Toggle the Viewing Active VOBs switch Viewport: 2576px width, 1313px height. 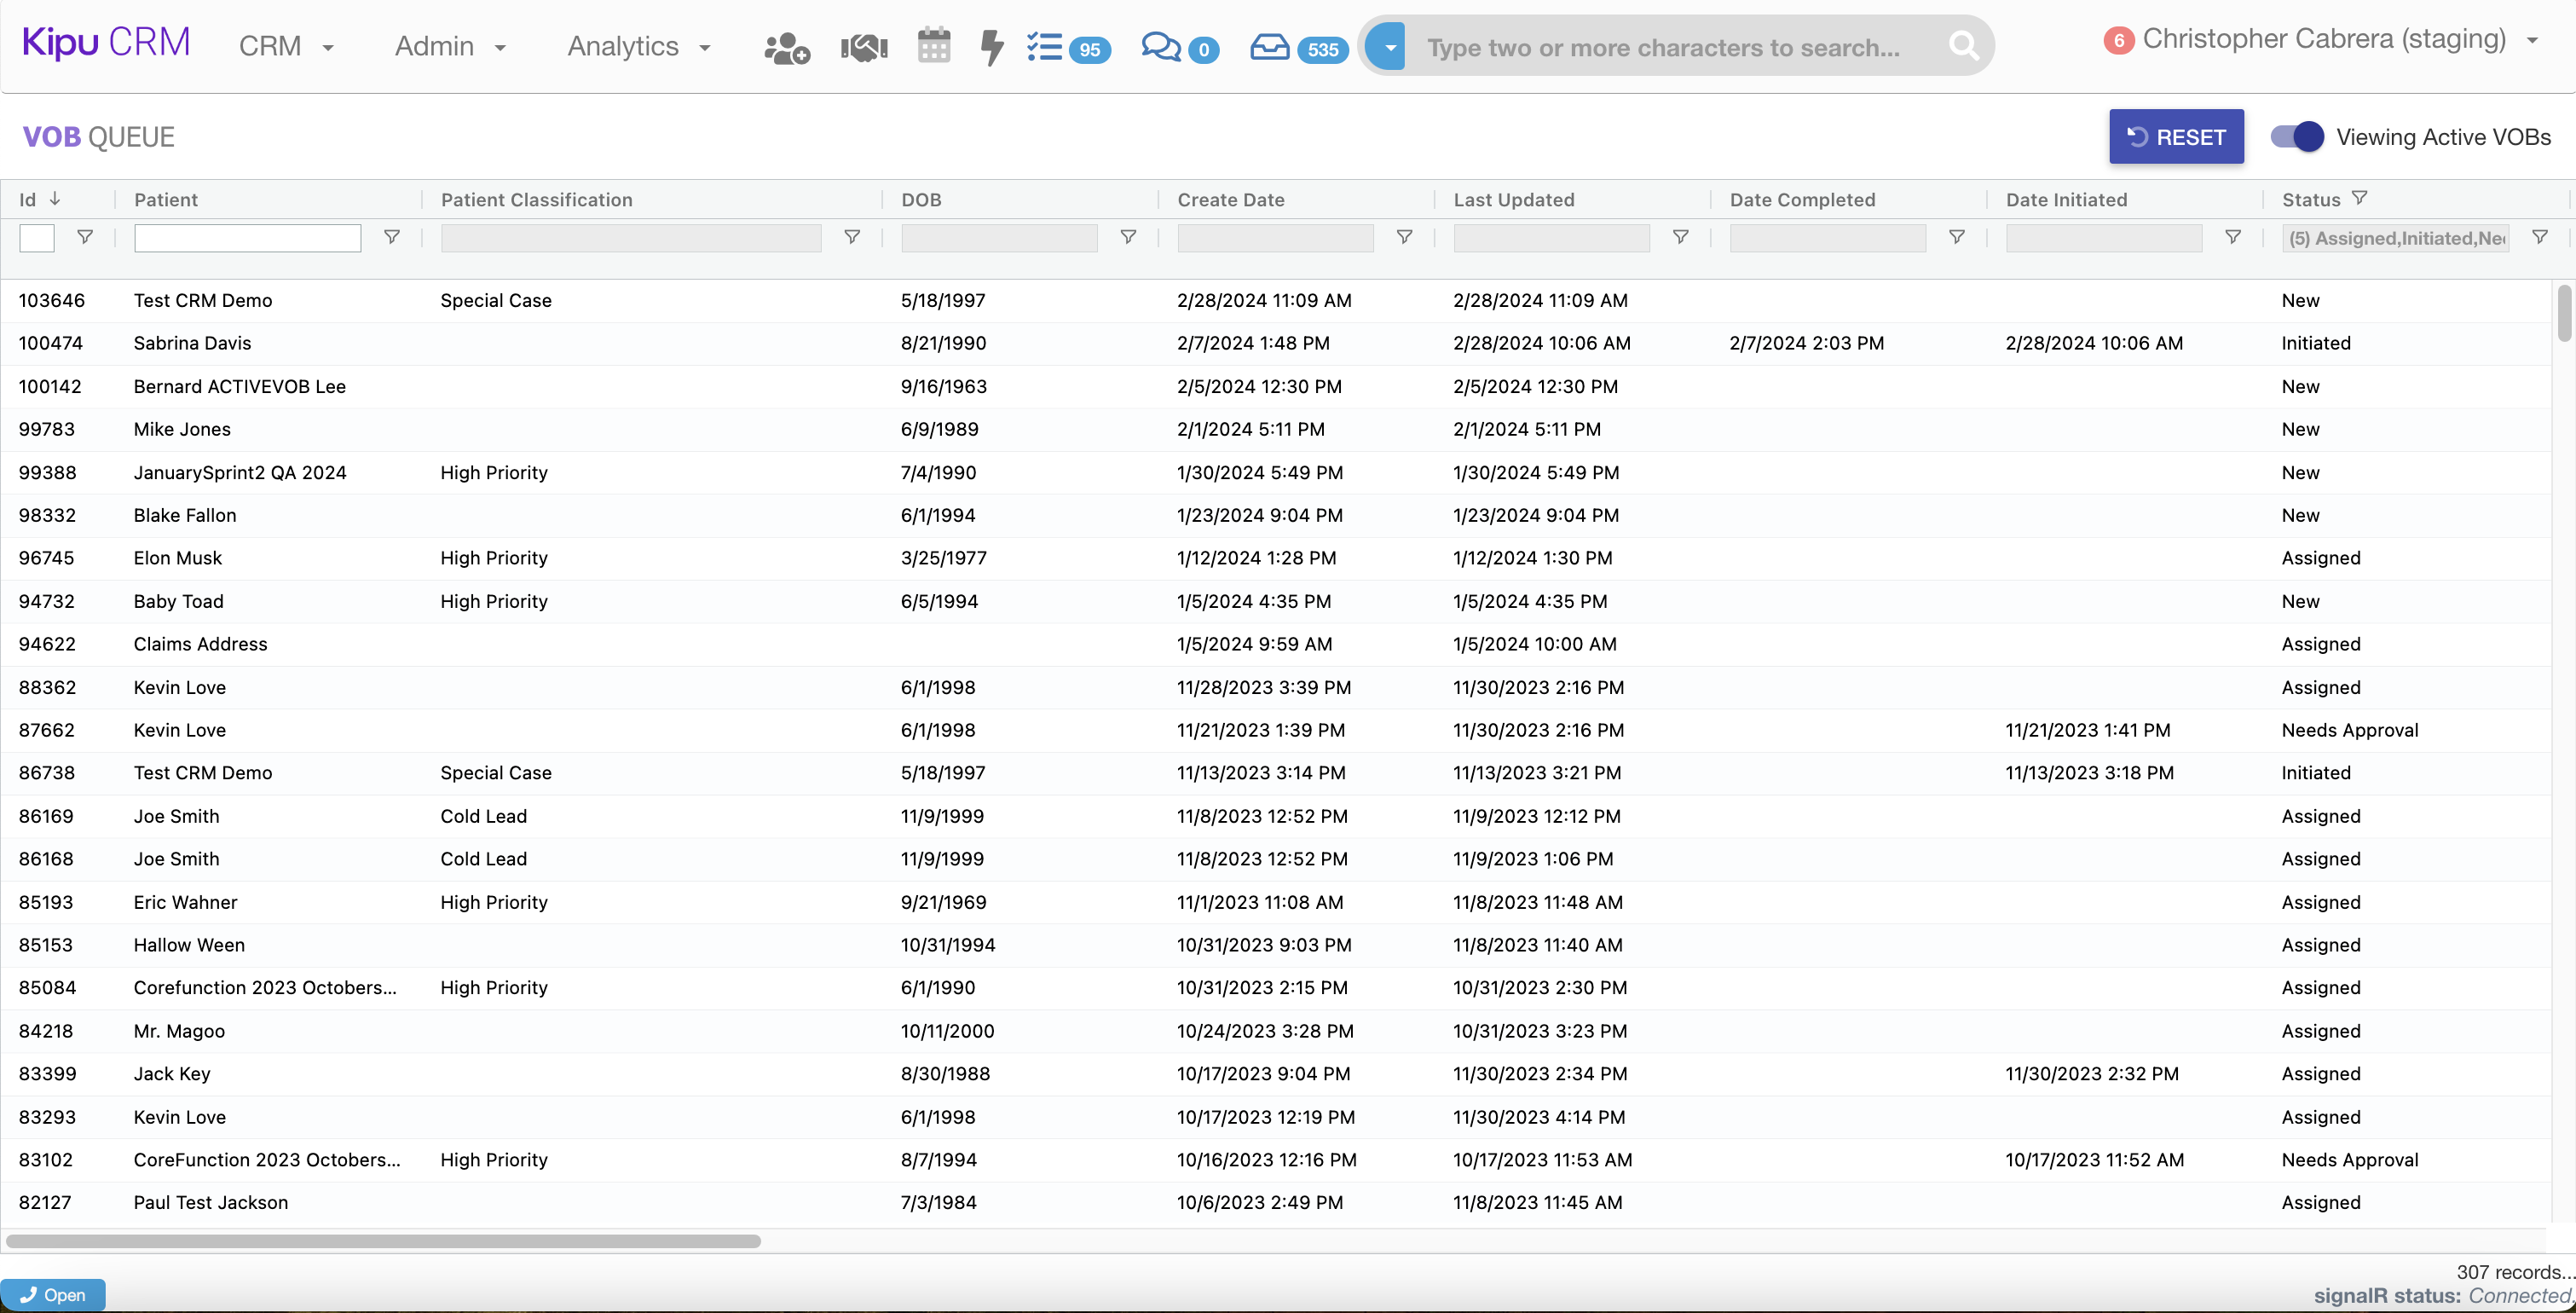pyautogui.click(x=2297, y=137)
